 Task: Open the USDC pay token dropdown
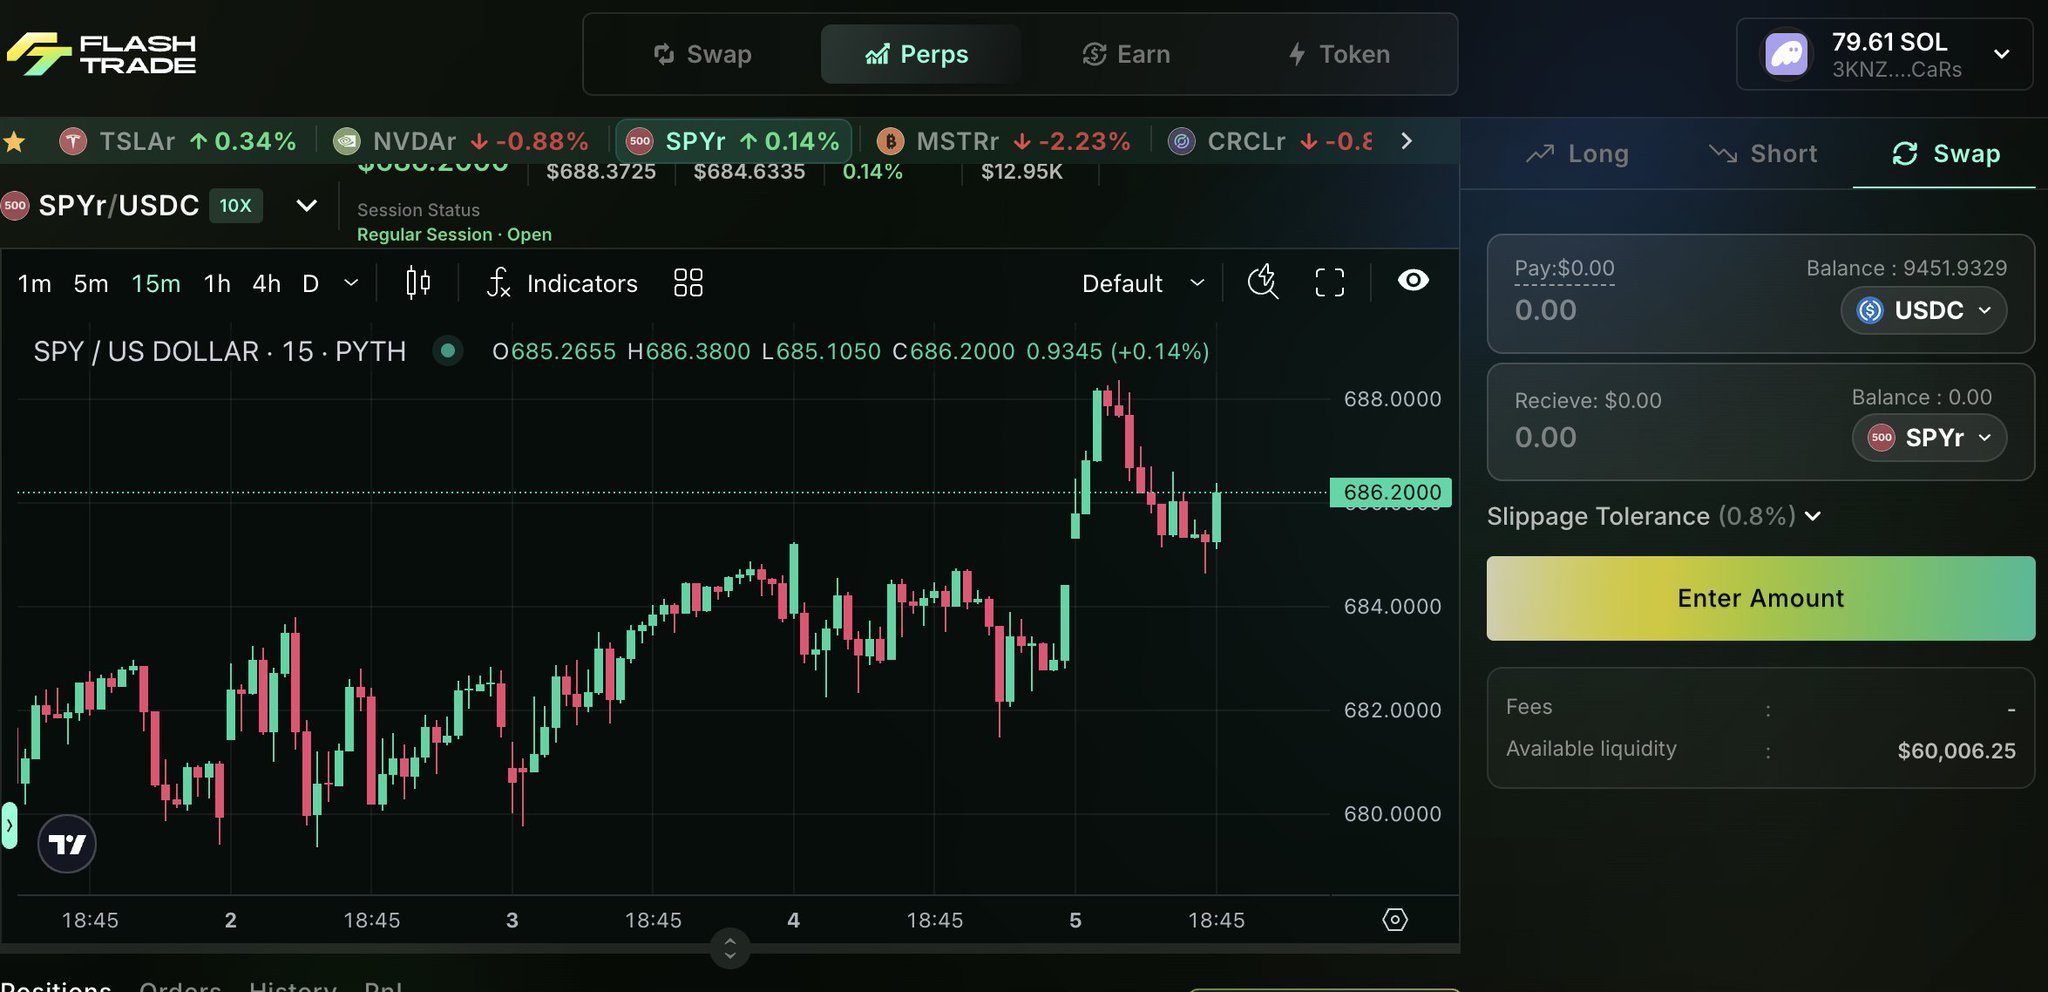coord(1923,311)
